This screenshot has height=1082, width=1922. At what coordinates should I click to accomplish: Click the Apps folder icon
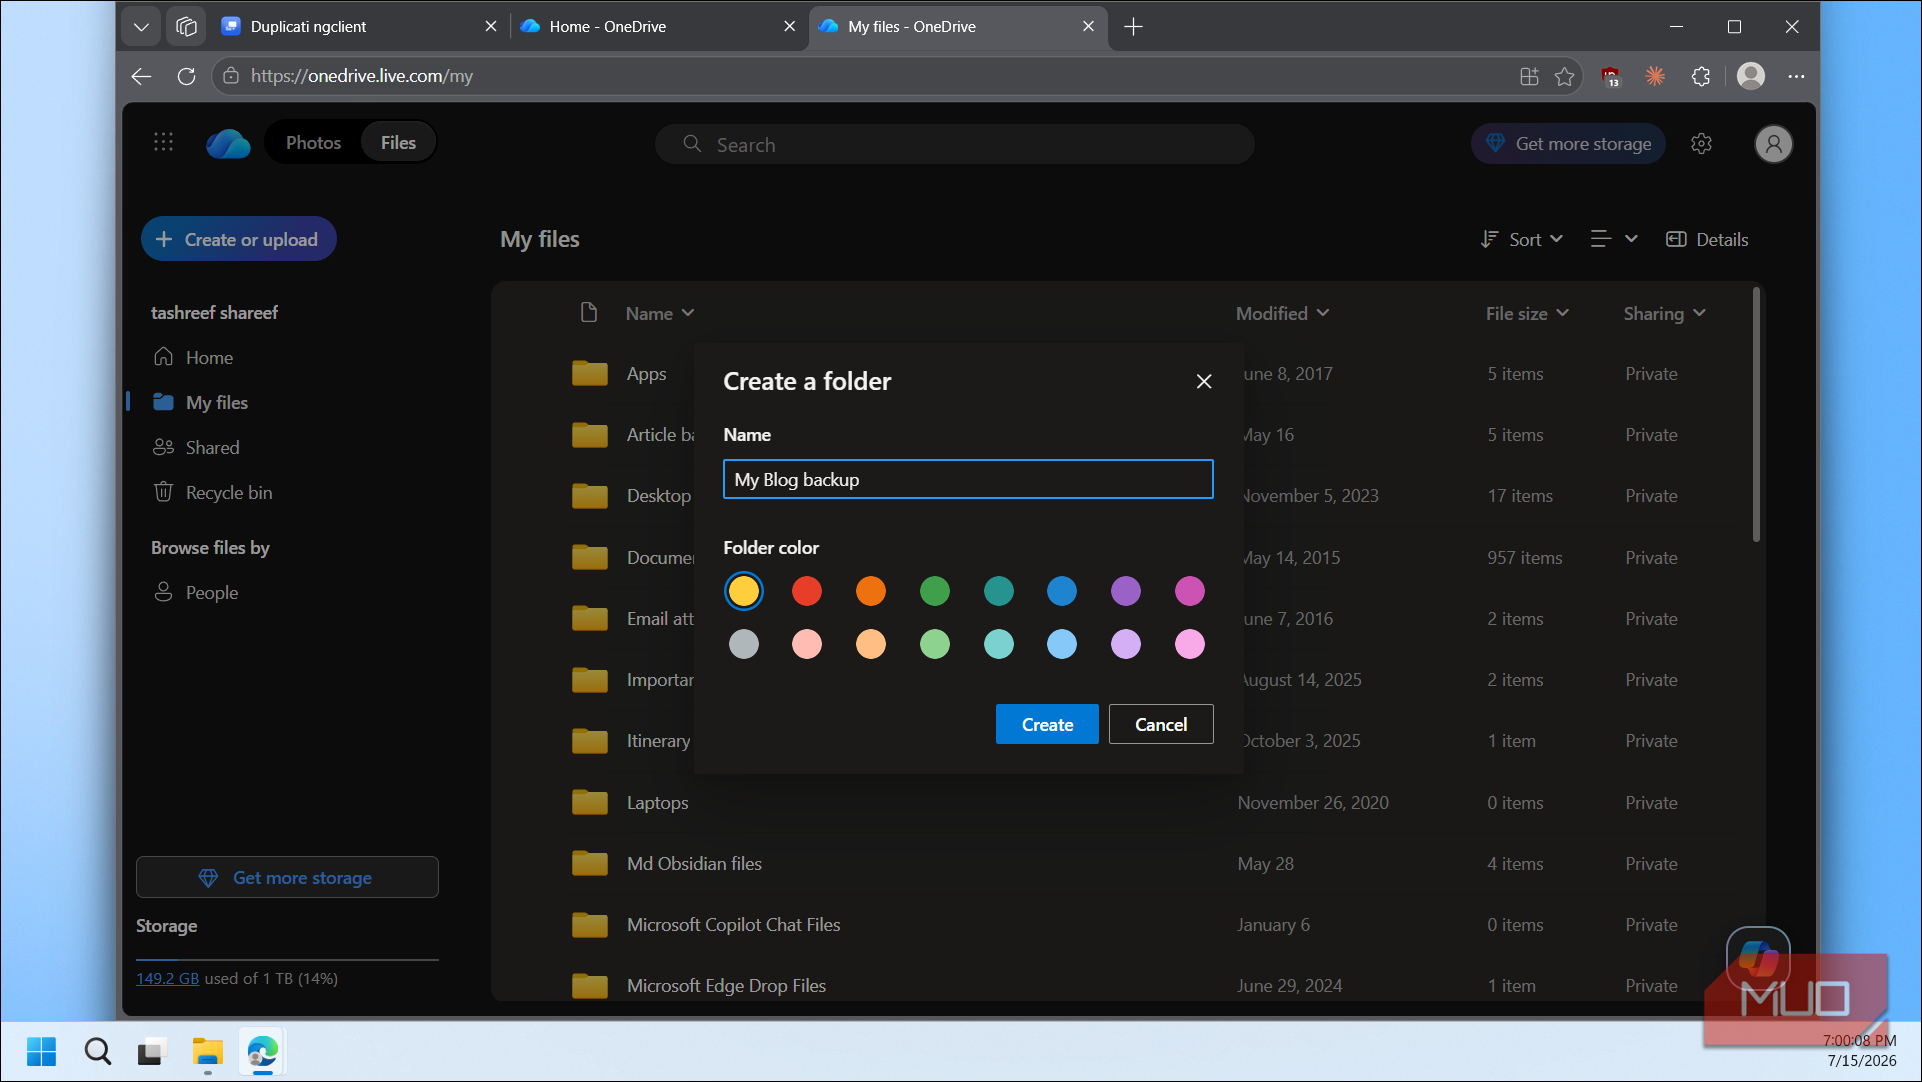(589, 374)
